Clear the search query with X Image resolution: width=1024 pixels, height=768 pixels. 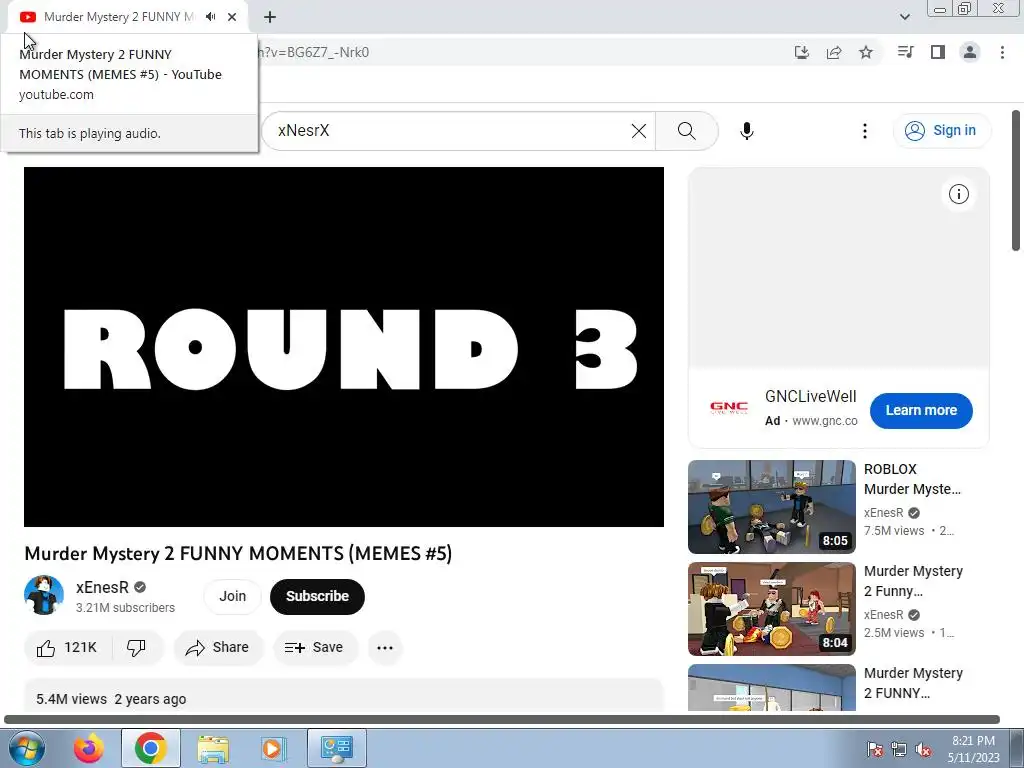(639, 131)
